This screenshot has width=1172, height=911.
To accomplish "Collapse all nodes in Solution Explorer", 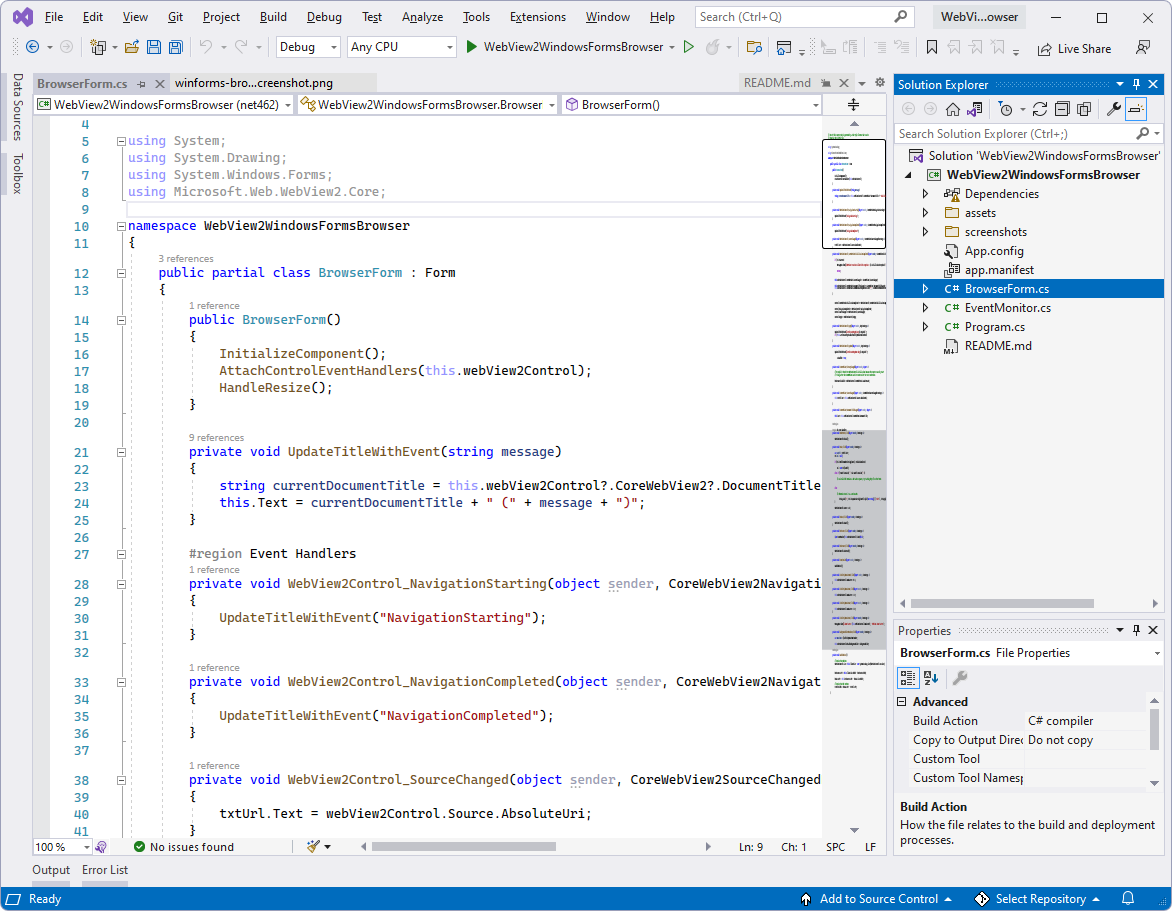I will 1061,108.
